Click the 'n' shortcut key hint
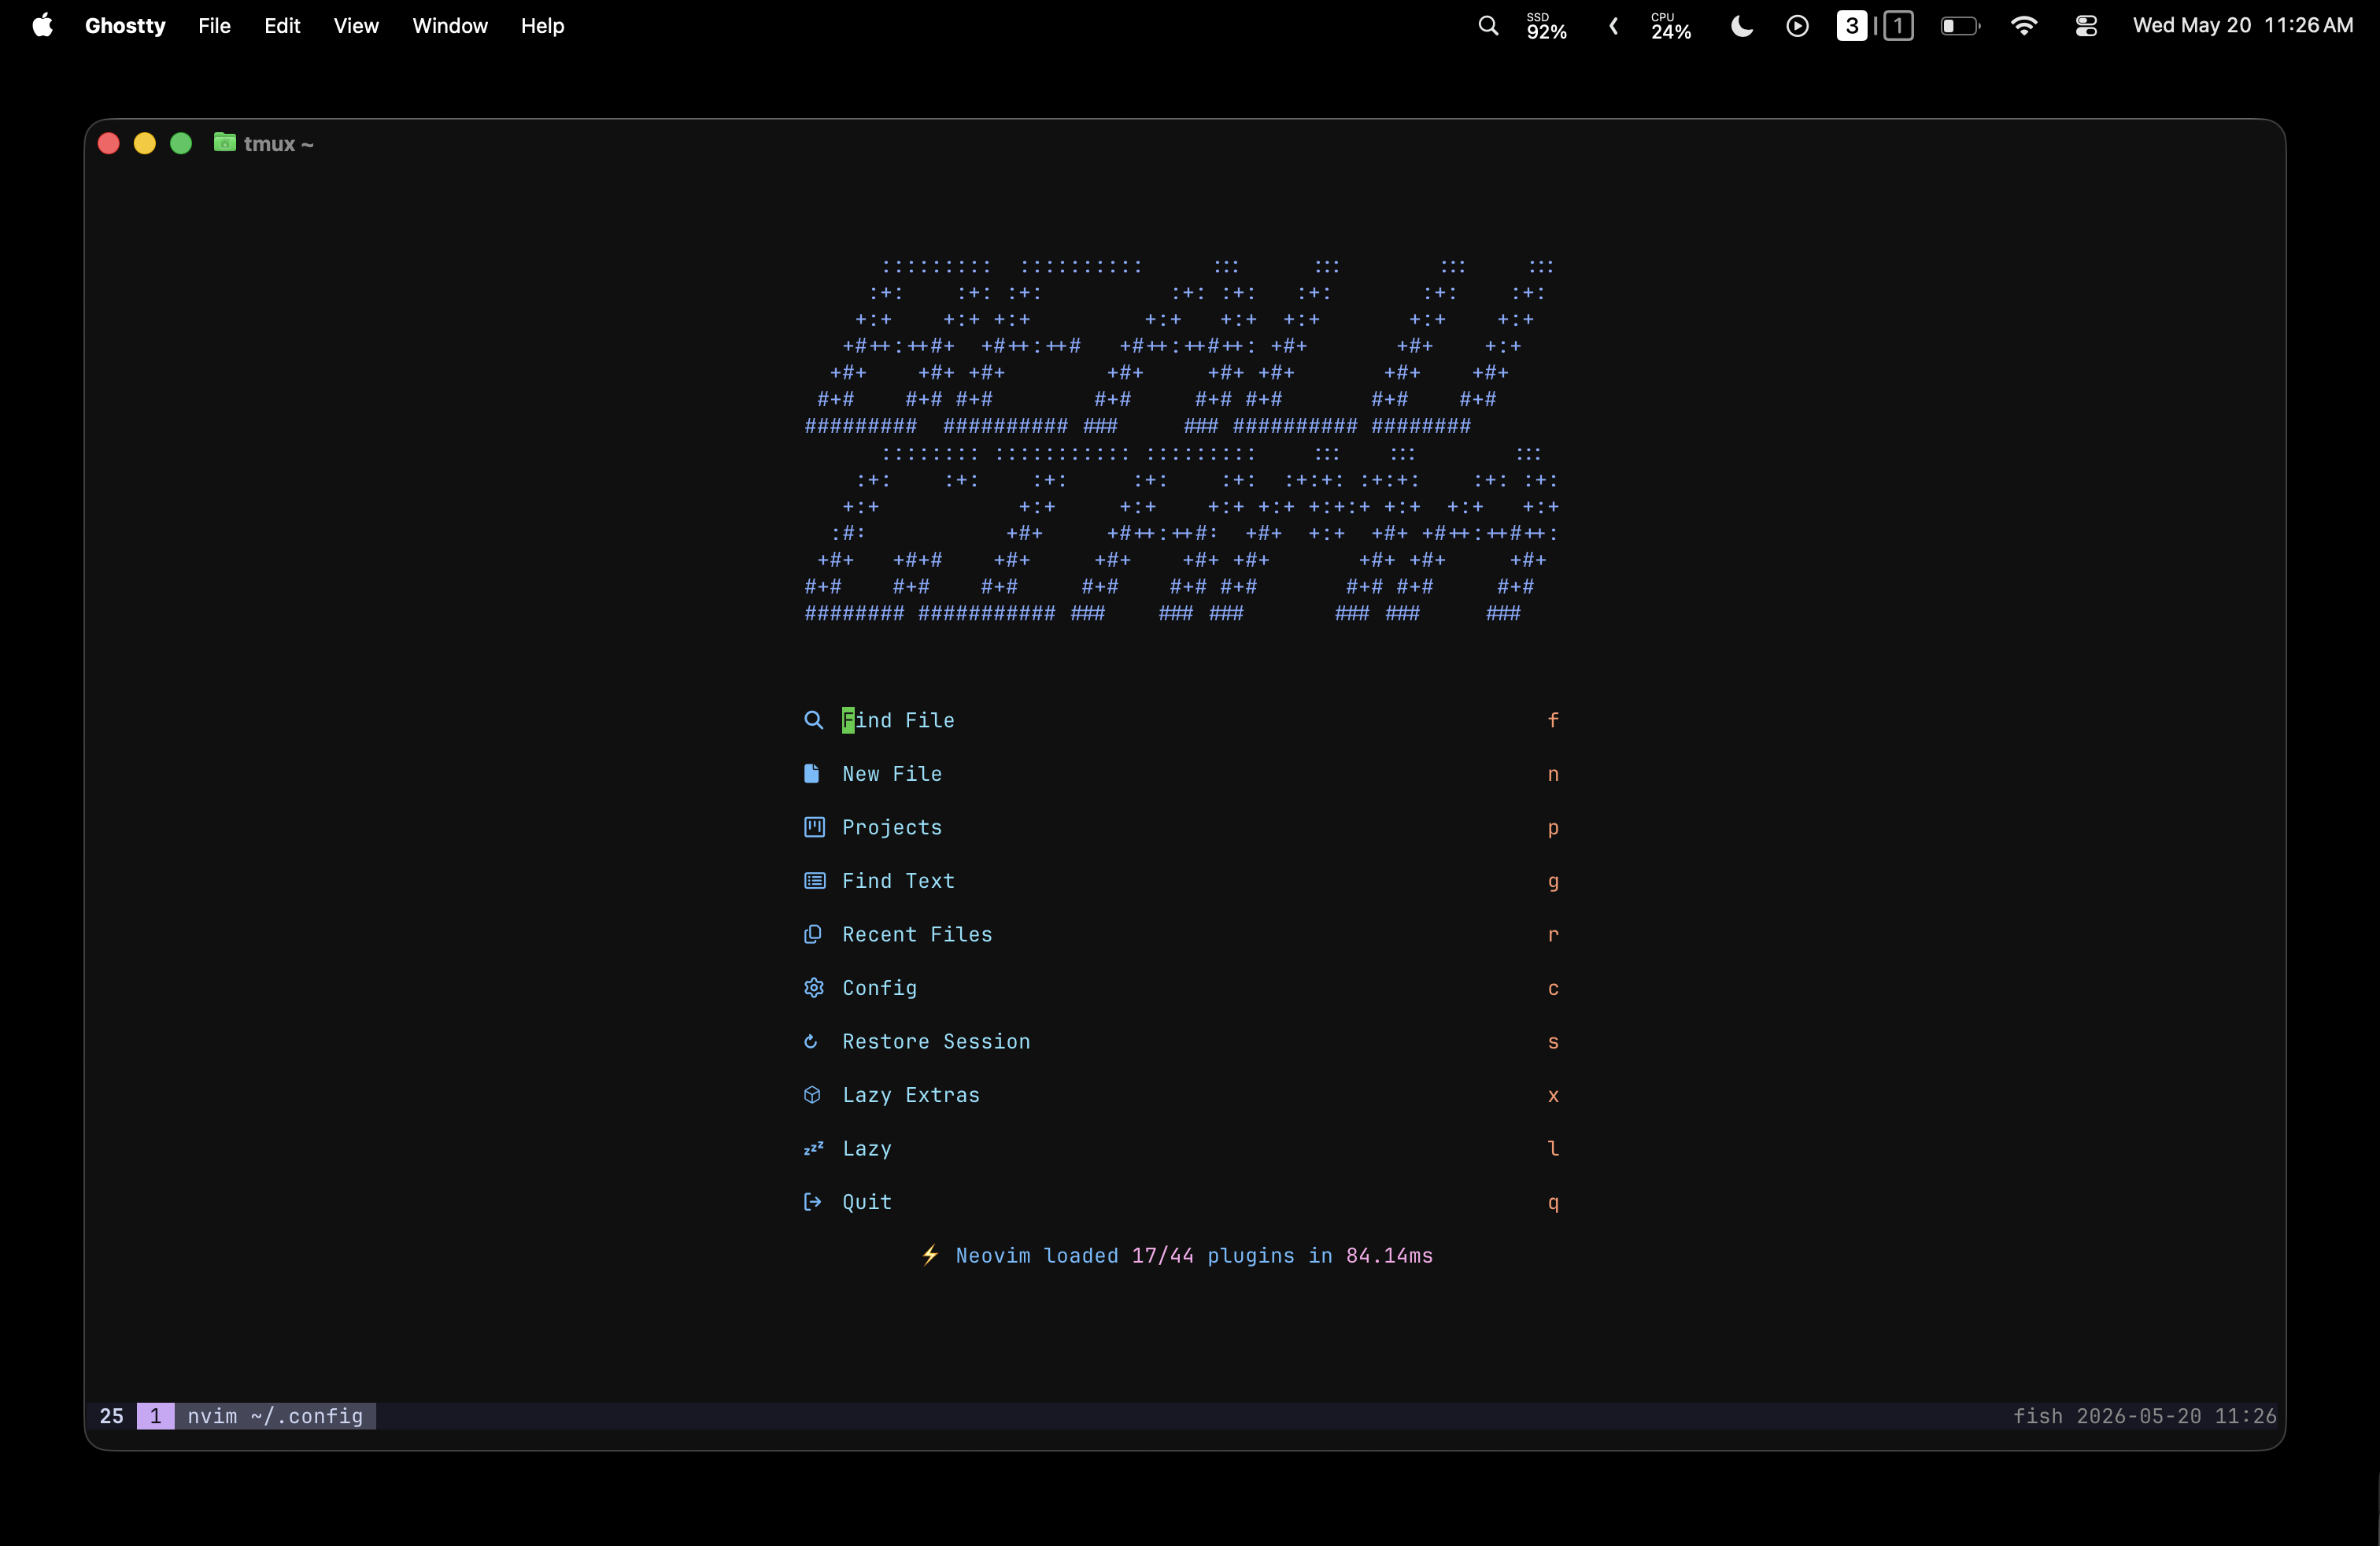 coord(1553,774)
